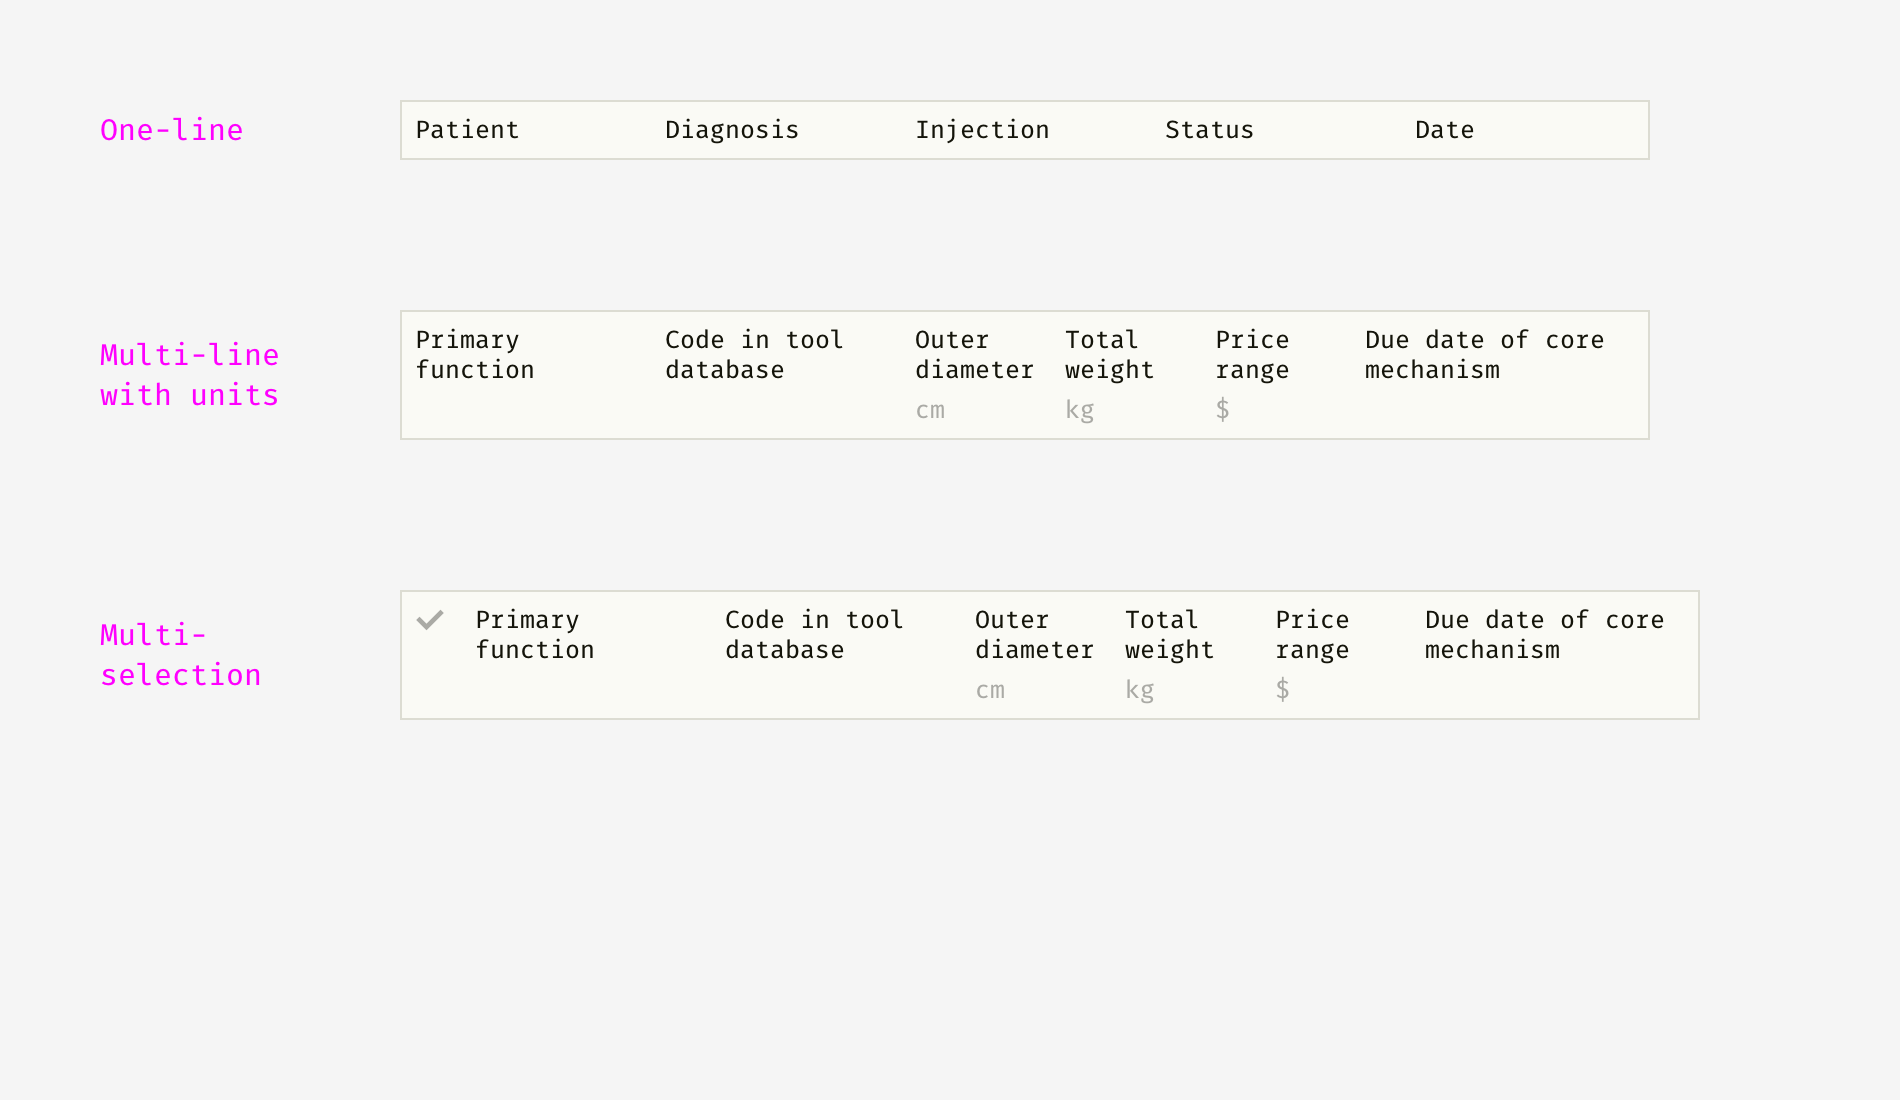This screenshot has height=1100, width=1900.
Task: Click the One-line section label
Action: point(171,130)
